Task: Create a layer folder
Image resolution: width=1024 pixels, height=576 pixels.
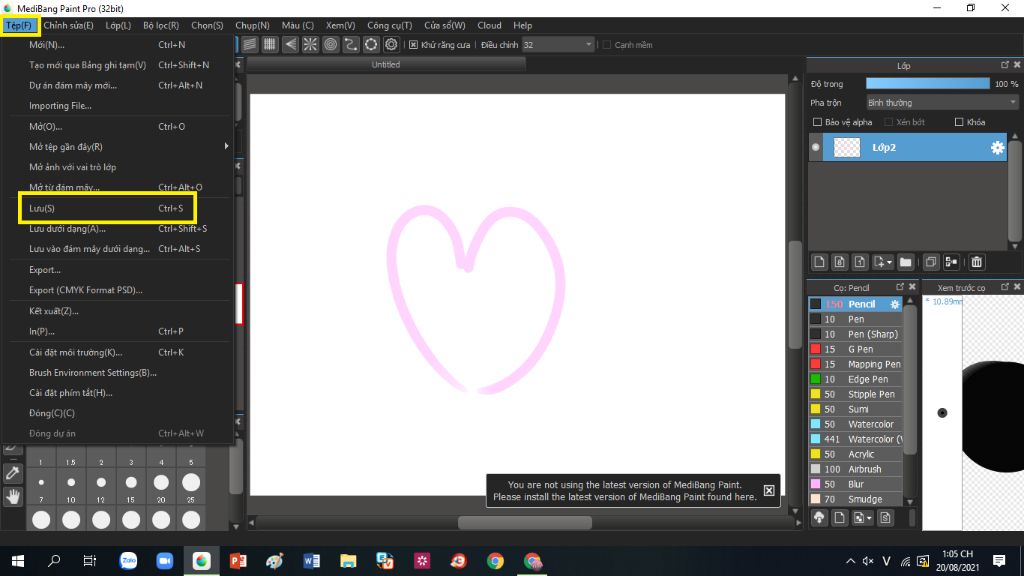Action: click(x=905, y=262)
